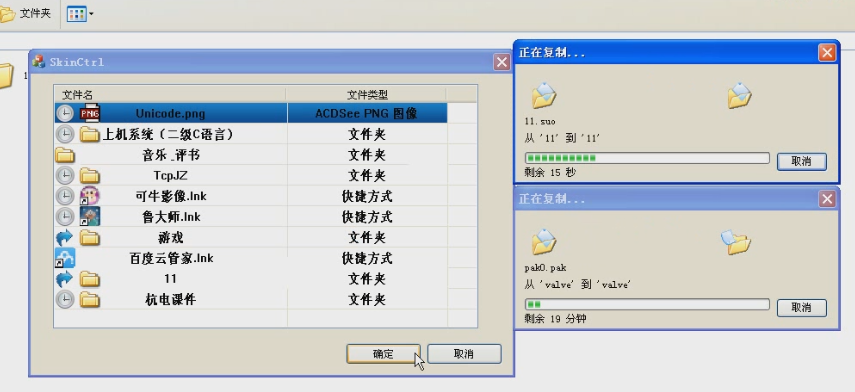Click the 文件夹 folders toolbar button
The image size is (855, 392).
tap(26, 14)
